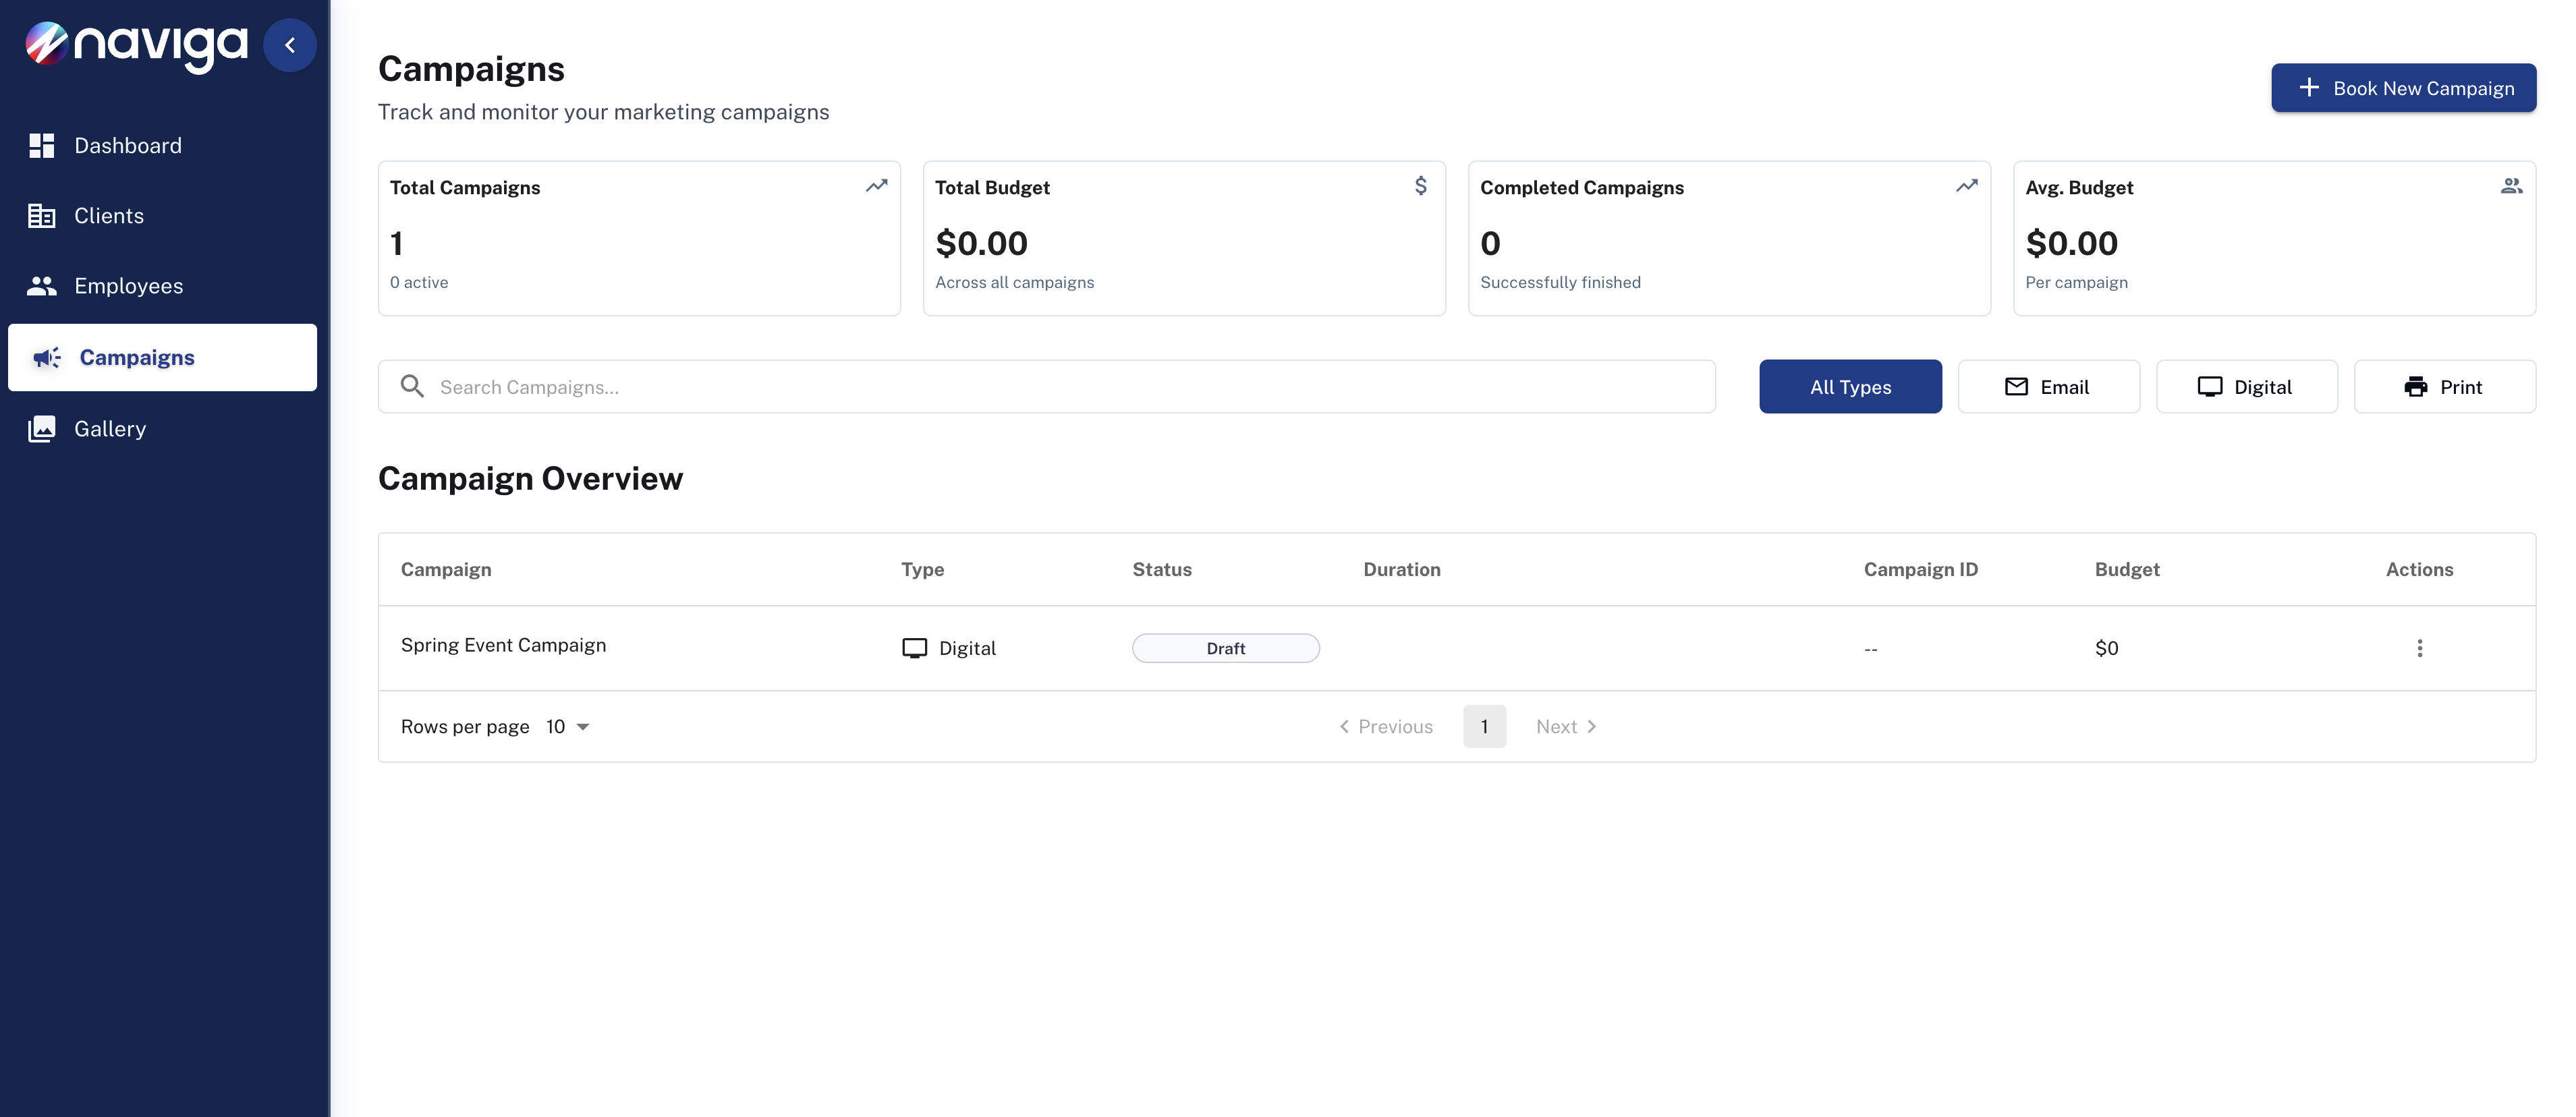2576x1117 pixels.
Task: Go to Clients in the sidebar
Action: coord(109,216)
